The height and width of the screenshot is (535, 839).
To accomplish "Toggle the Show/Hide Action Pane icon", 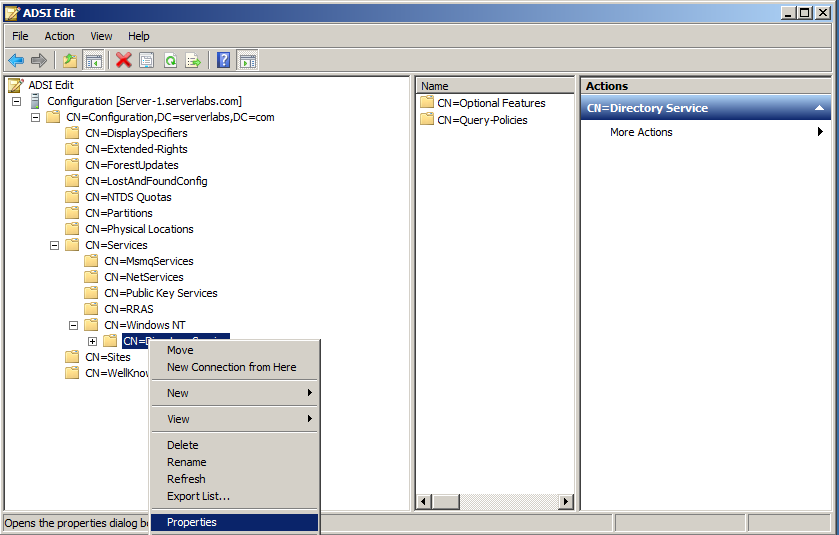I will pyautogui.click(x=247, y=60).
